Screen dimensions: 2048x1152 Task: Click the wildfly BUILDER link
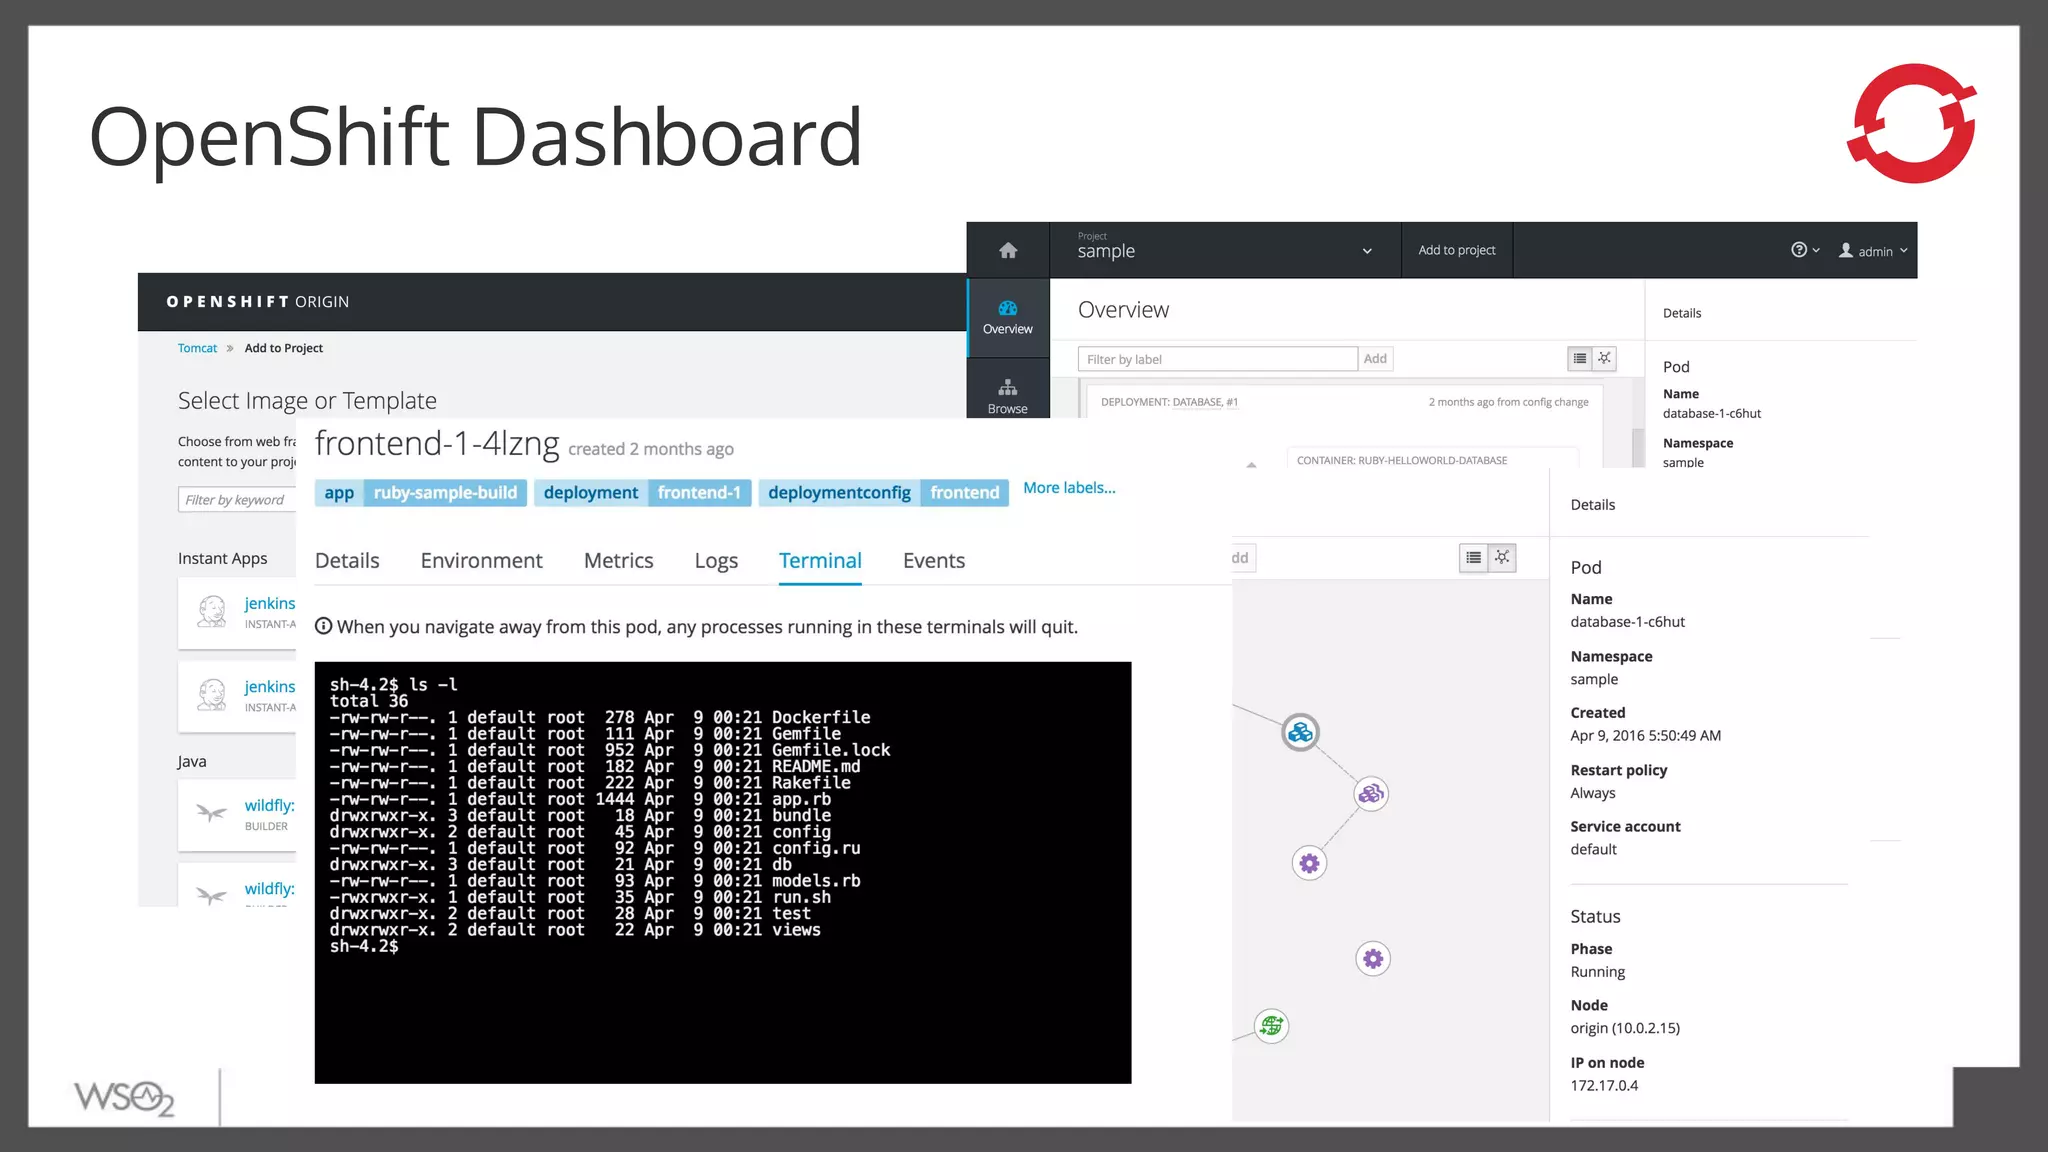[x=269, y=805]
